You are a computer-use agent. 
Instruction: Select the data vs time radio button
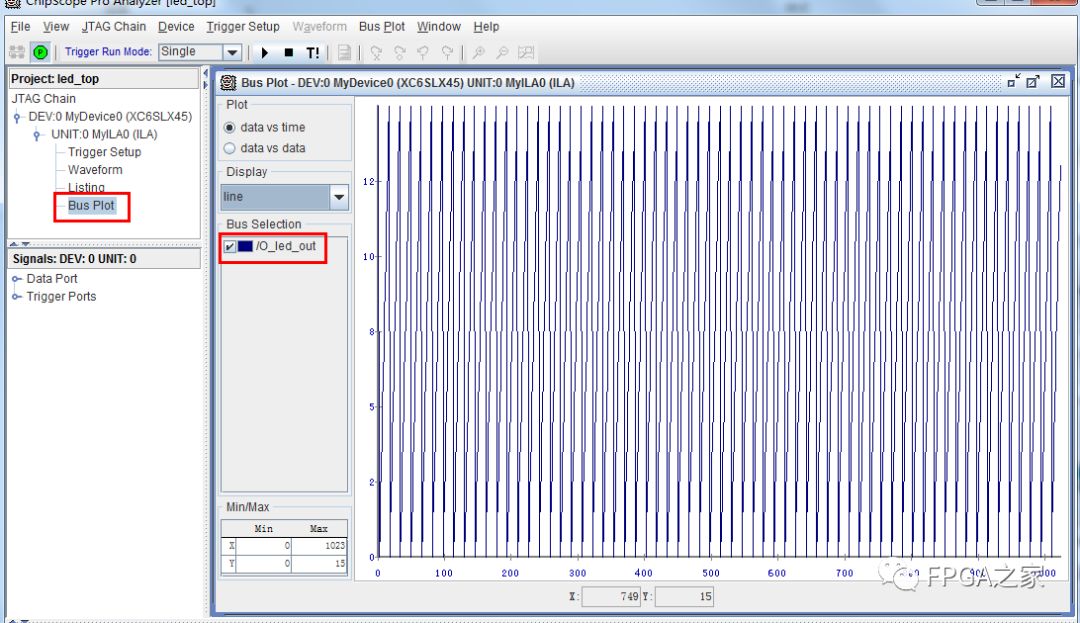(229, 127)
